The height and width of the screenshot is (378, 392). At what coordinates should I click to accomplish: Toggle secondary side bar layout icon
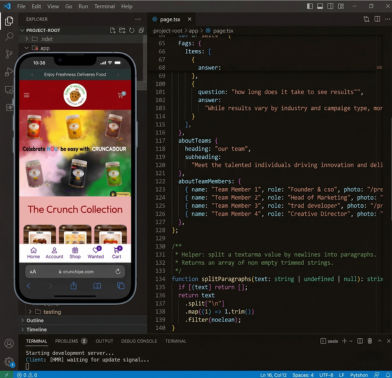[330, 6]
